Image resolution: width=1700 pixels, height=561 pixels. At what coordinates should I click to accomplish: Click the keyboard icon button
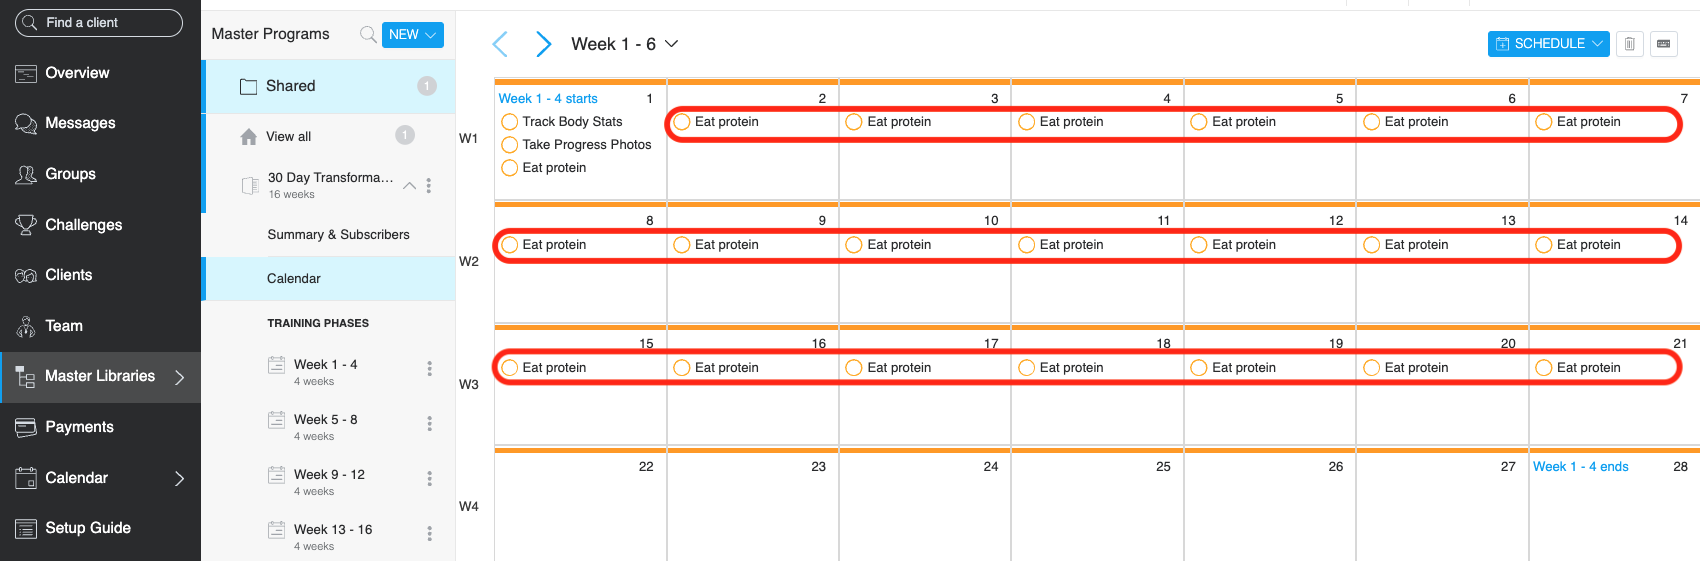point(1663,44)
